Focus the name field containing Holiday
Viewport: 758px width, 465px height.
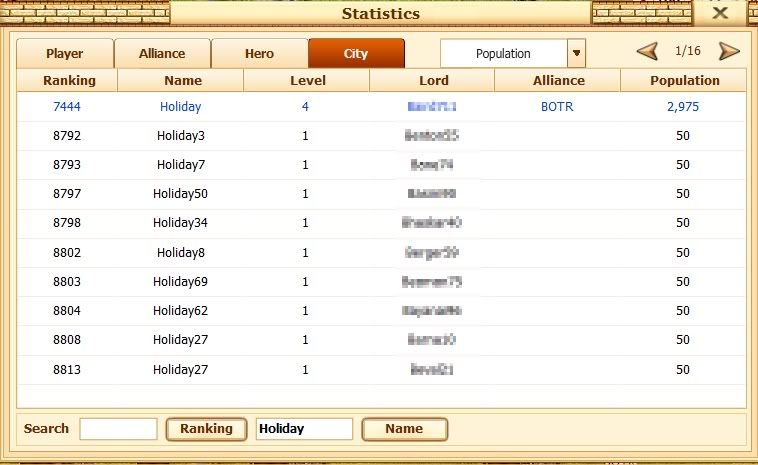pyautogui.click(x=304, y=429)
